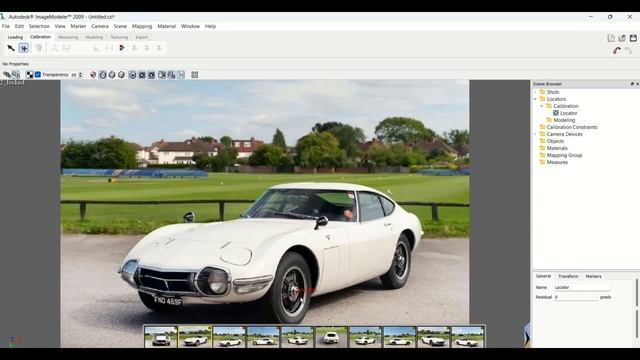The image size is (640, 360).
Task: Open the Markers properties tab
Action: tap(593, 276)
